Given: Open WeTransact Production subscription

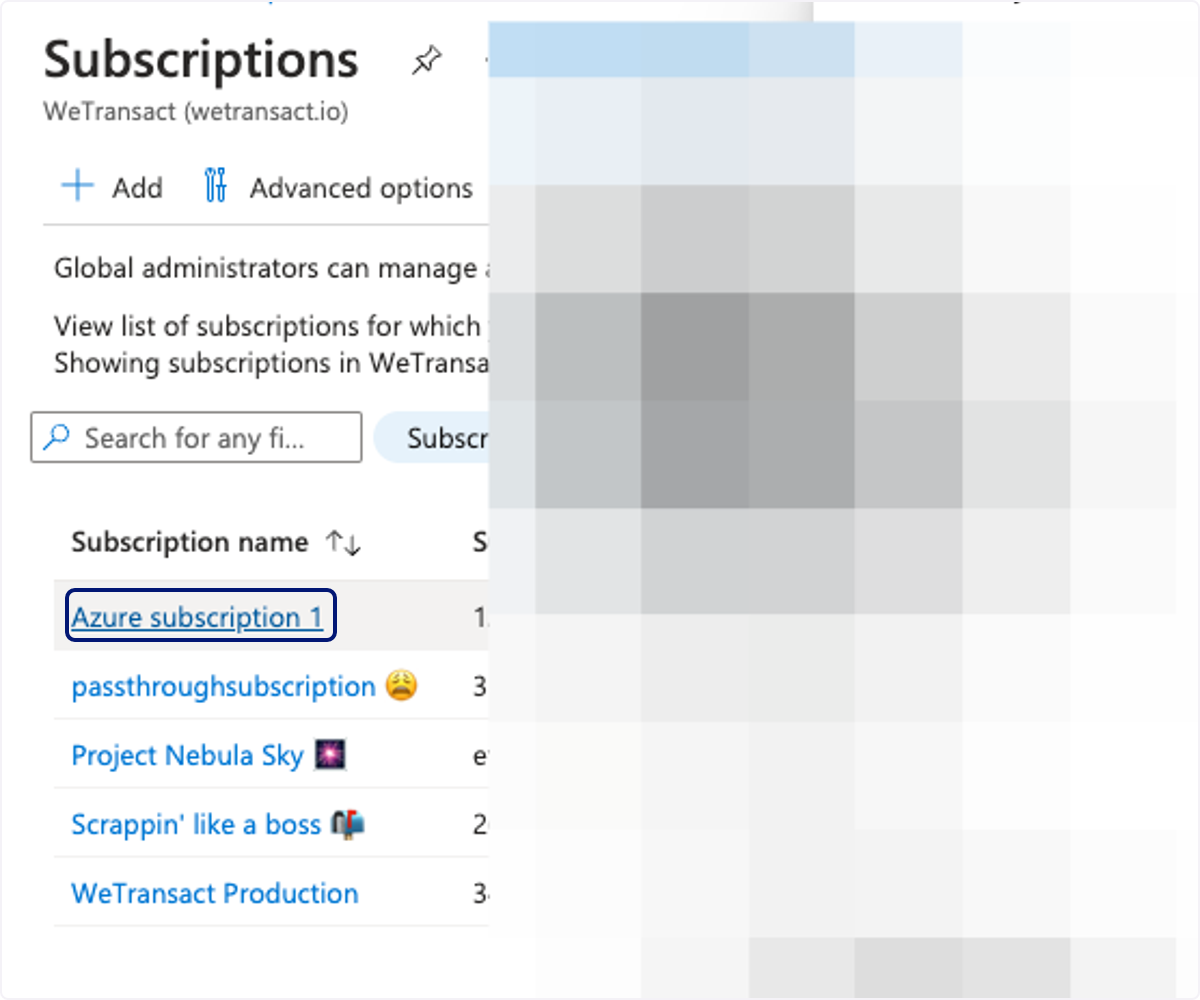Looking at the screenshot, I should 215,893.
